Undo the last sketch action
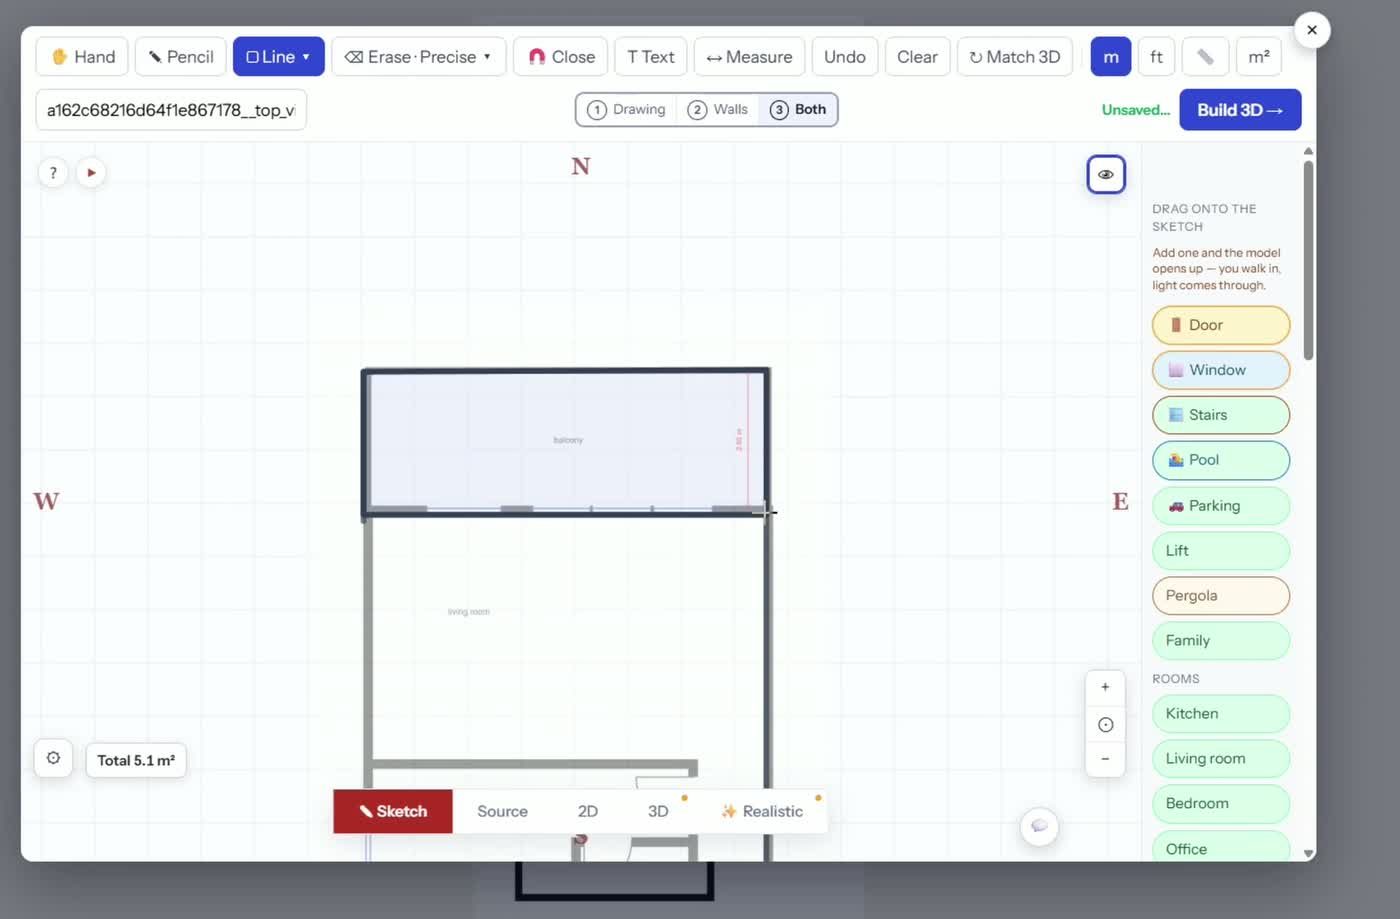The image size is (1400, 919). click(x=845, y=57)
